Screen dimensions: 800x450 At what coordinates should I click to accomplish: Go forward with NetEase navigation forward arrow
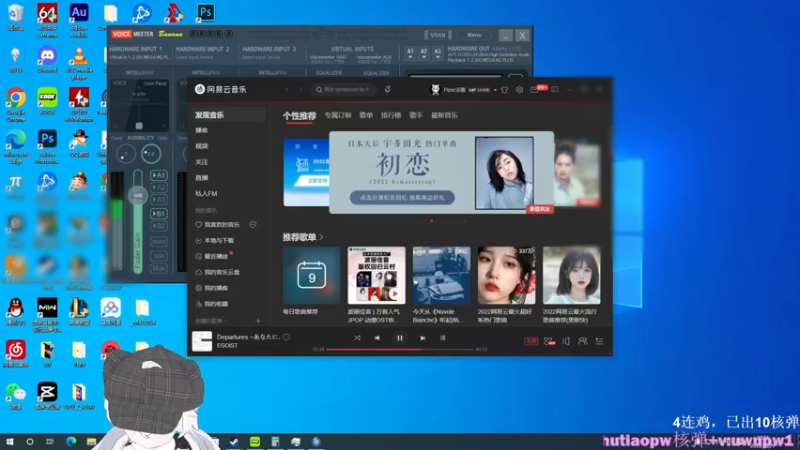click(301, 90)
